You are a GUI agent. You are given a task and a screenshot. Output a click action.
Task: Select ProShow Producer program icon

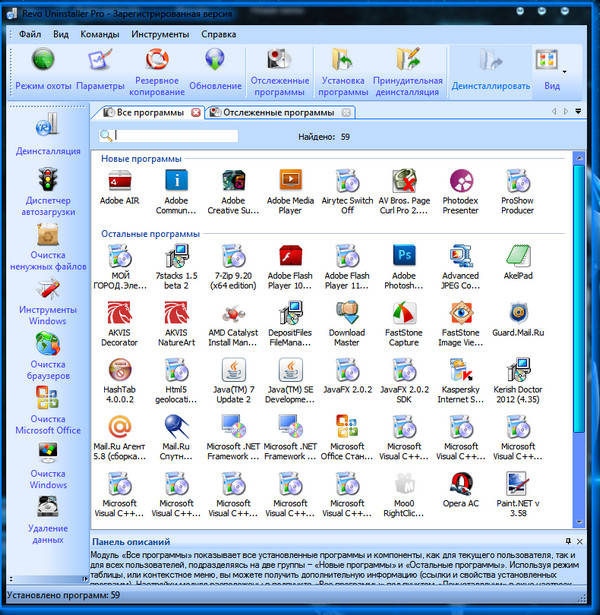click(518, 192)
